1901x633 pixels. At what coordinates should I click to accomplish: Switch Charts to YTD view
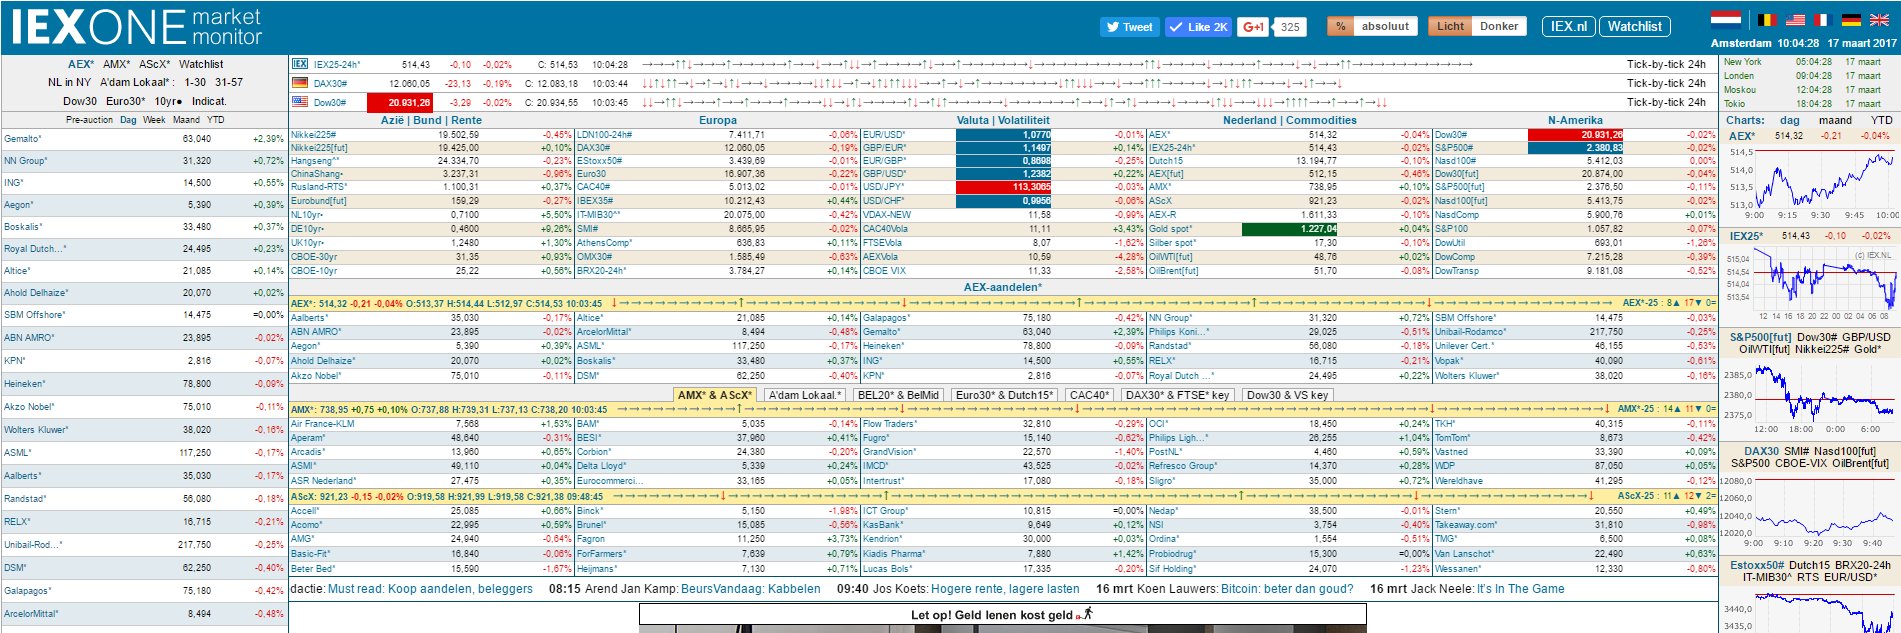click(1882, 120)
